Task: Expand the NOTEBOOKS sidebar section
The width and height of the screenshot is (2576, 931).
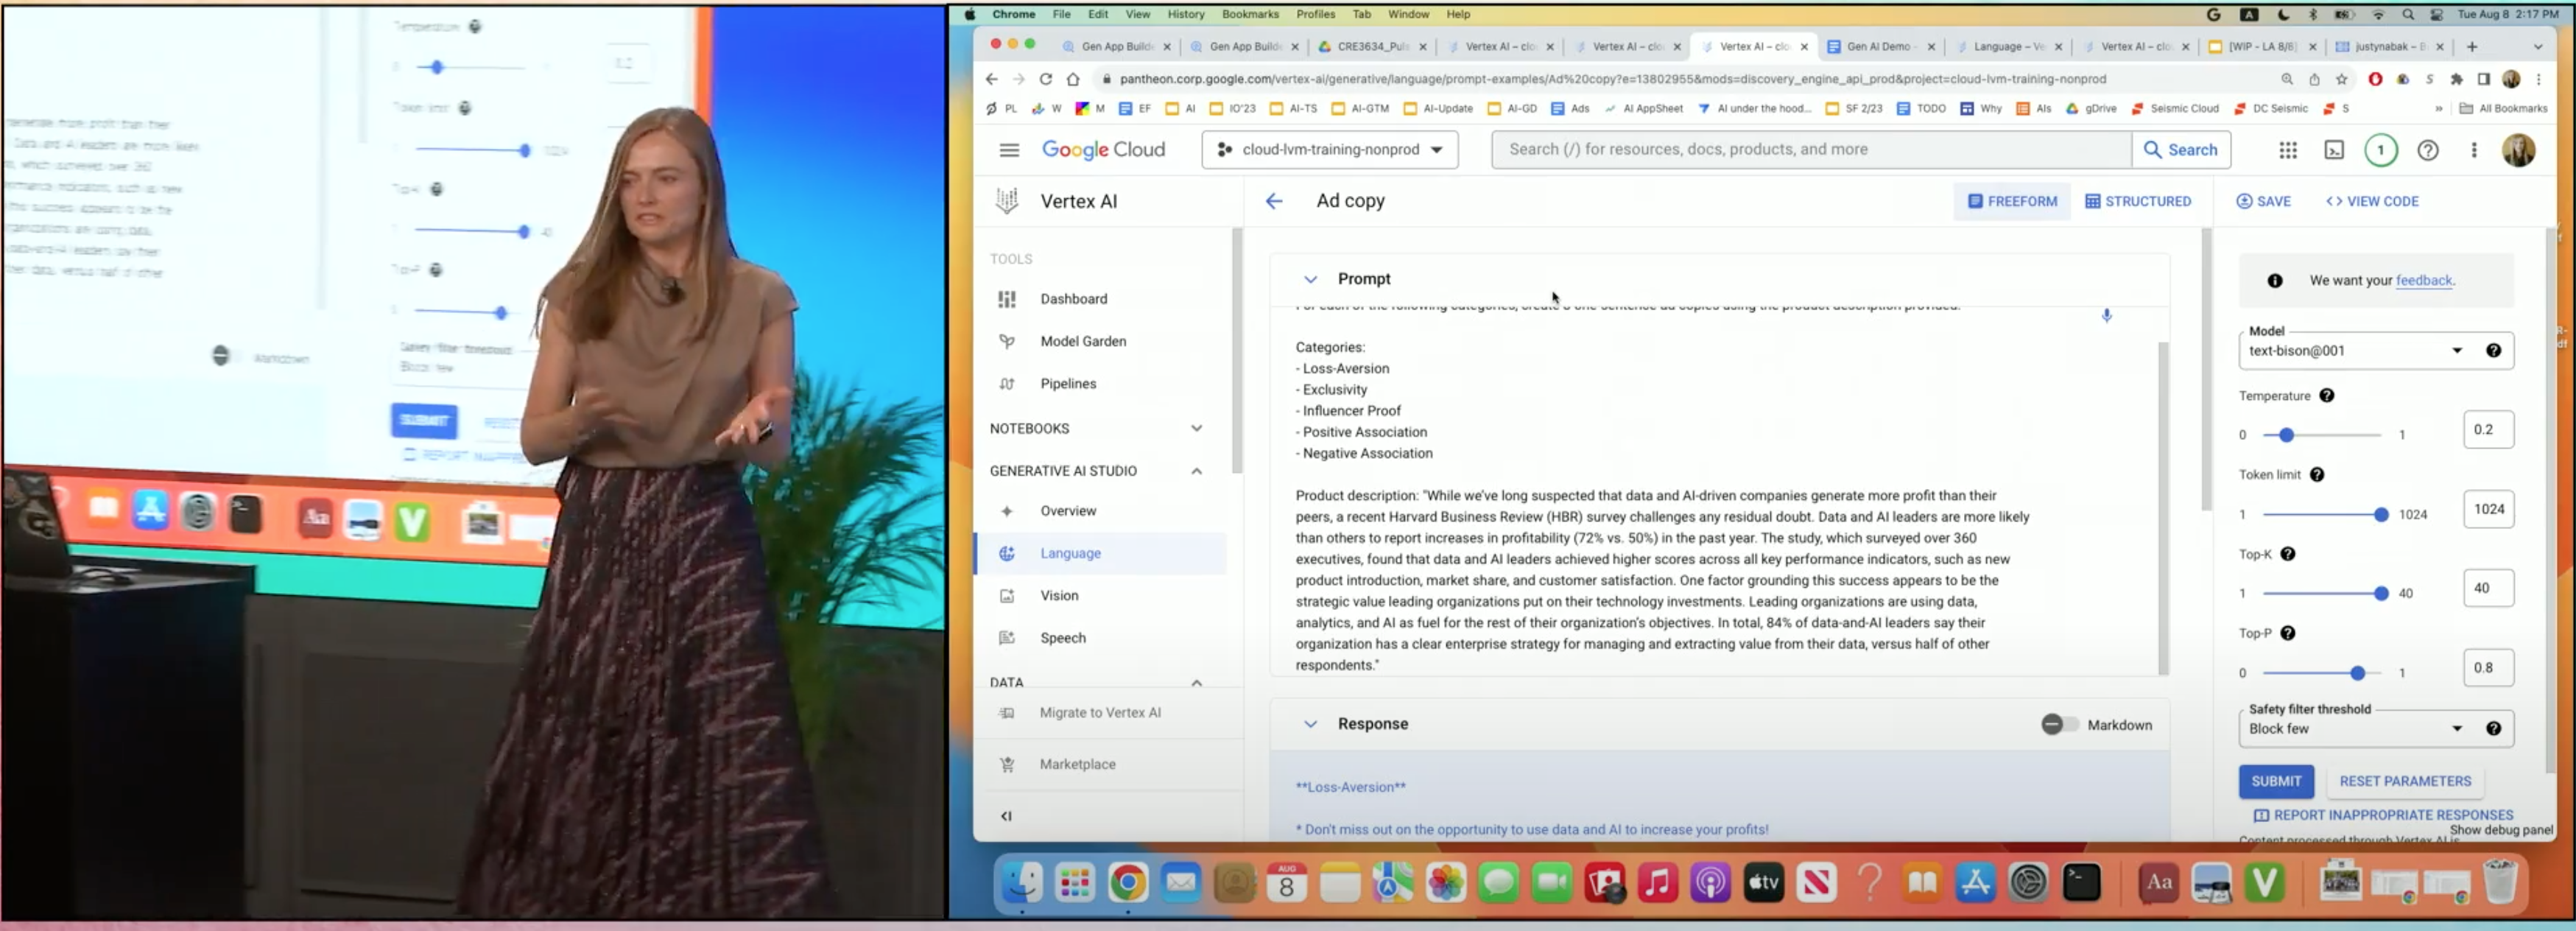Action: click(x=1196, y=429)
